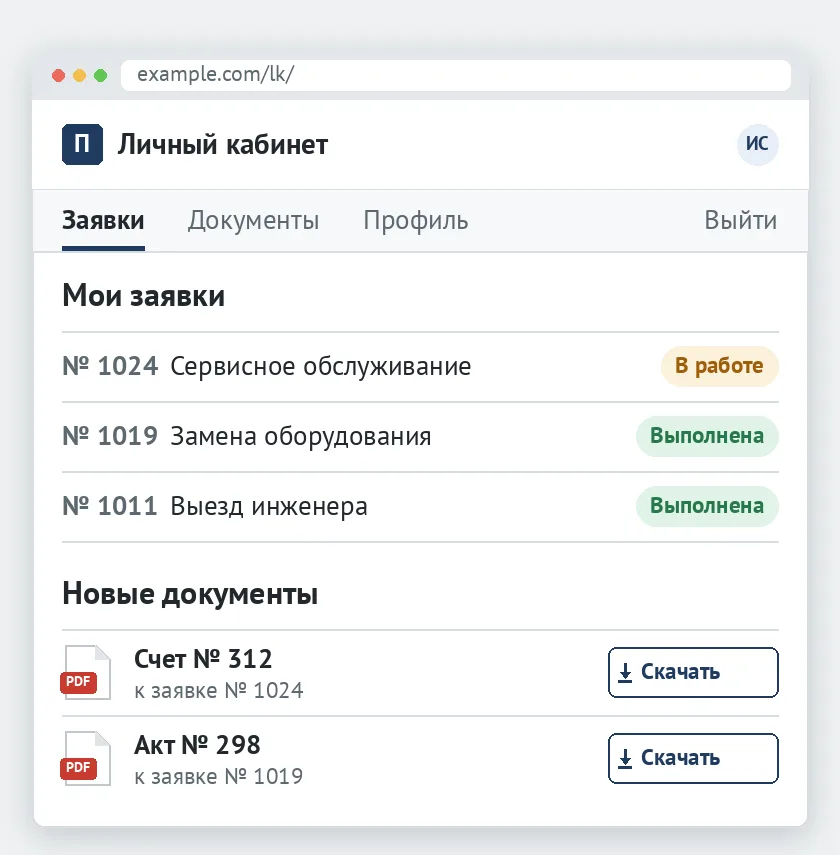Download Акт № 298 with Скачать
This screenshot has width=840, height=855.
(693, 758)
